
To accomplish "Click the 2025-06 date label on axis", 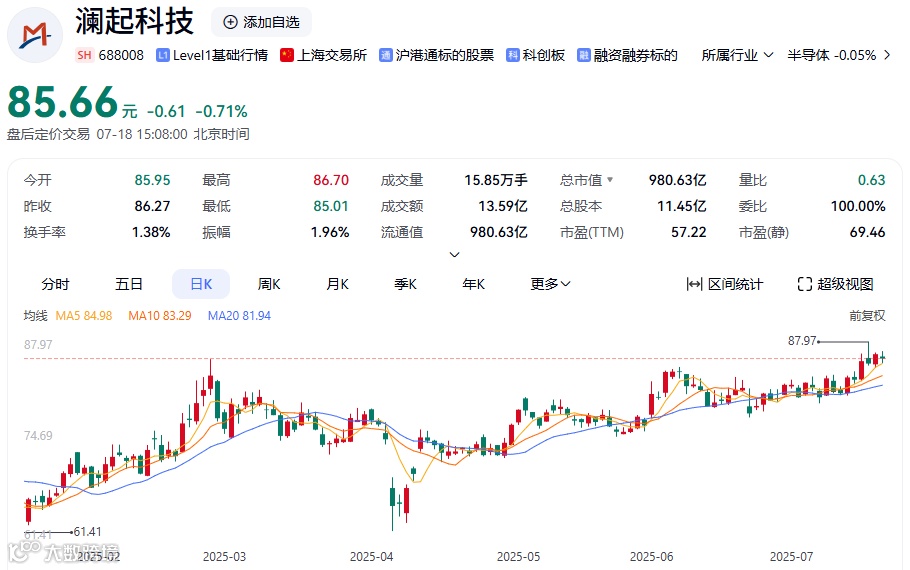I will pos(652,557).
